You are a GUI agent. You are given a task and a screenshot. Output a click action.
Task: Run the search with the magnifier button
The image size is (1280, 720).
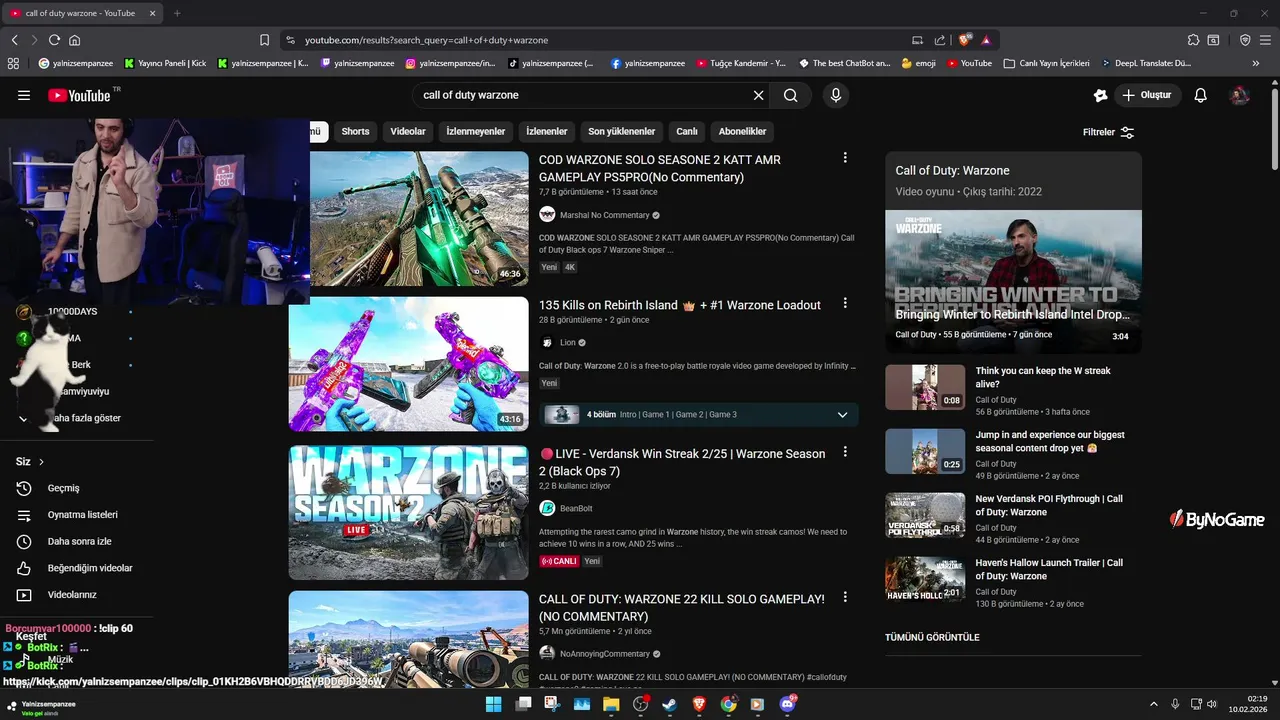click(x=791, y=95)
